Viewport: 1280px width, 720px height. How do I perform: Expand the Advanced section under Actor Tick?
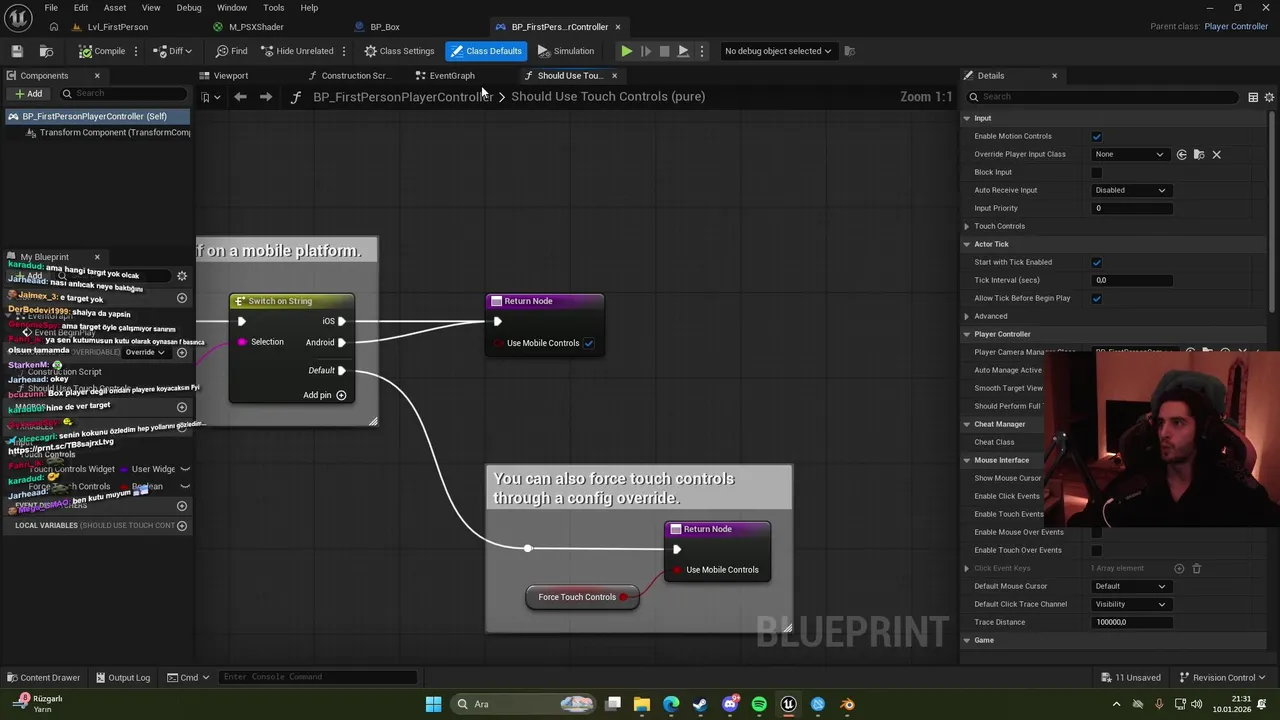[967, 316]
